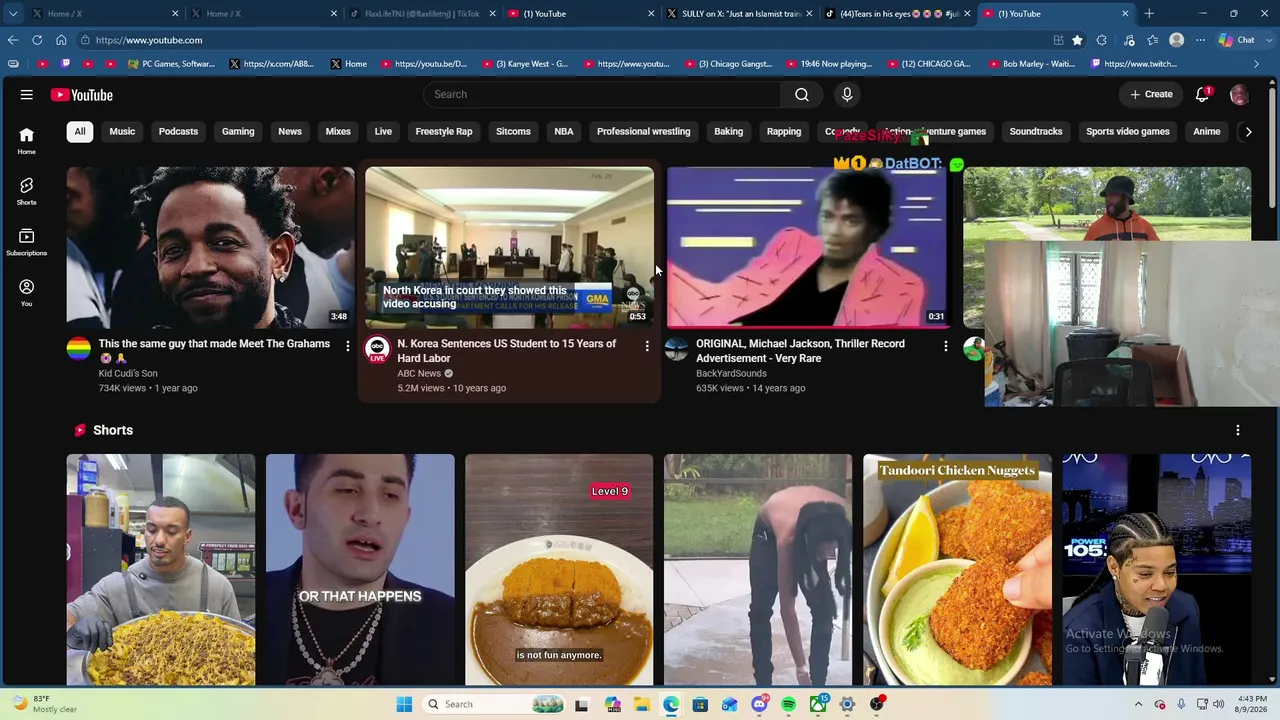Open the BackYardSounds channel avatar
The height and width of the screenshot is (720, 1280).
point(677,349)
